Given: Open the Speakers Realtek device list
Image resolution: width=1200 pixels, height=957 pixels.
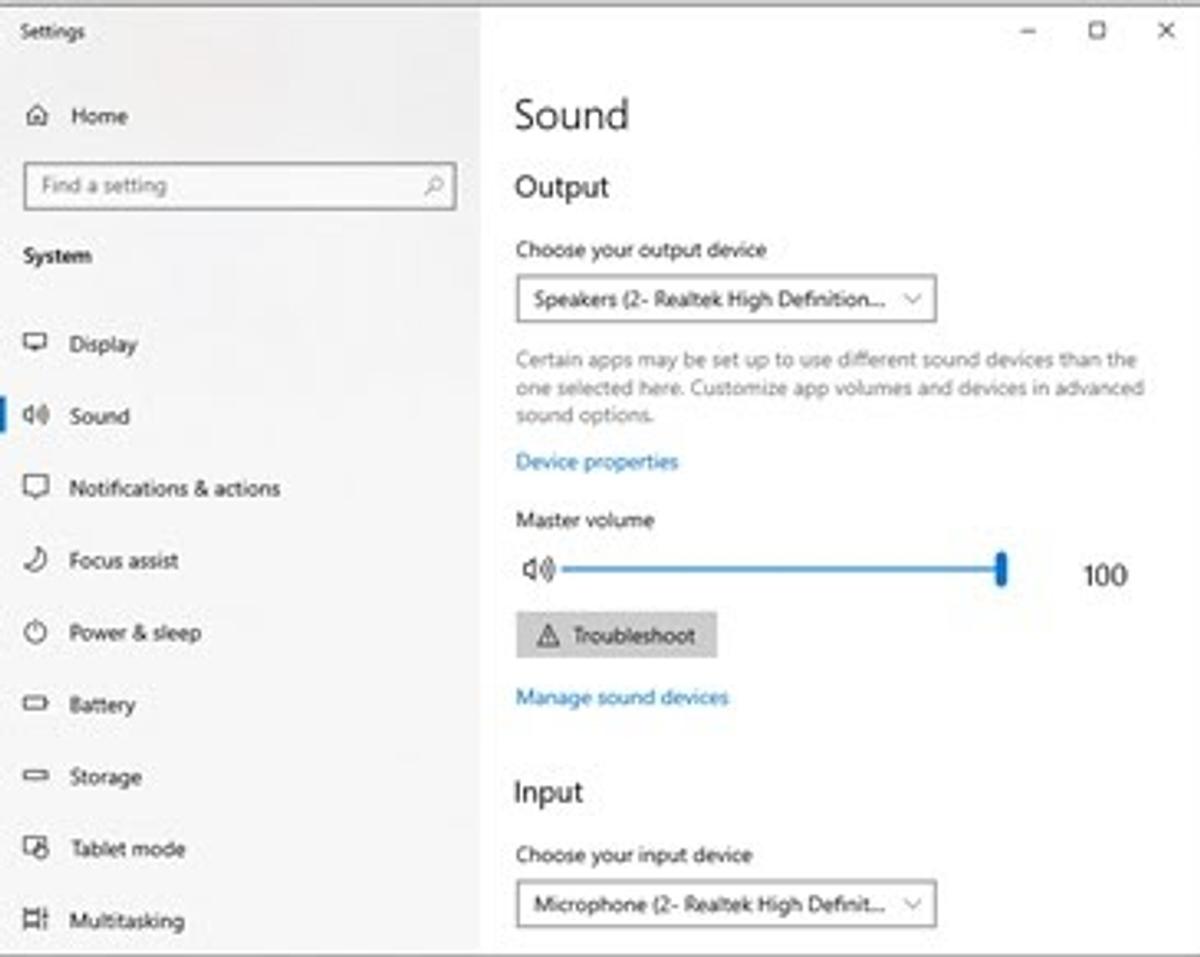Looking at the screenshot, I should (x=725, y=298).
